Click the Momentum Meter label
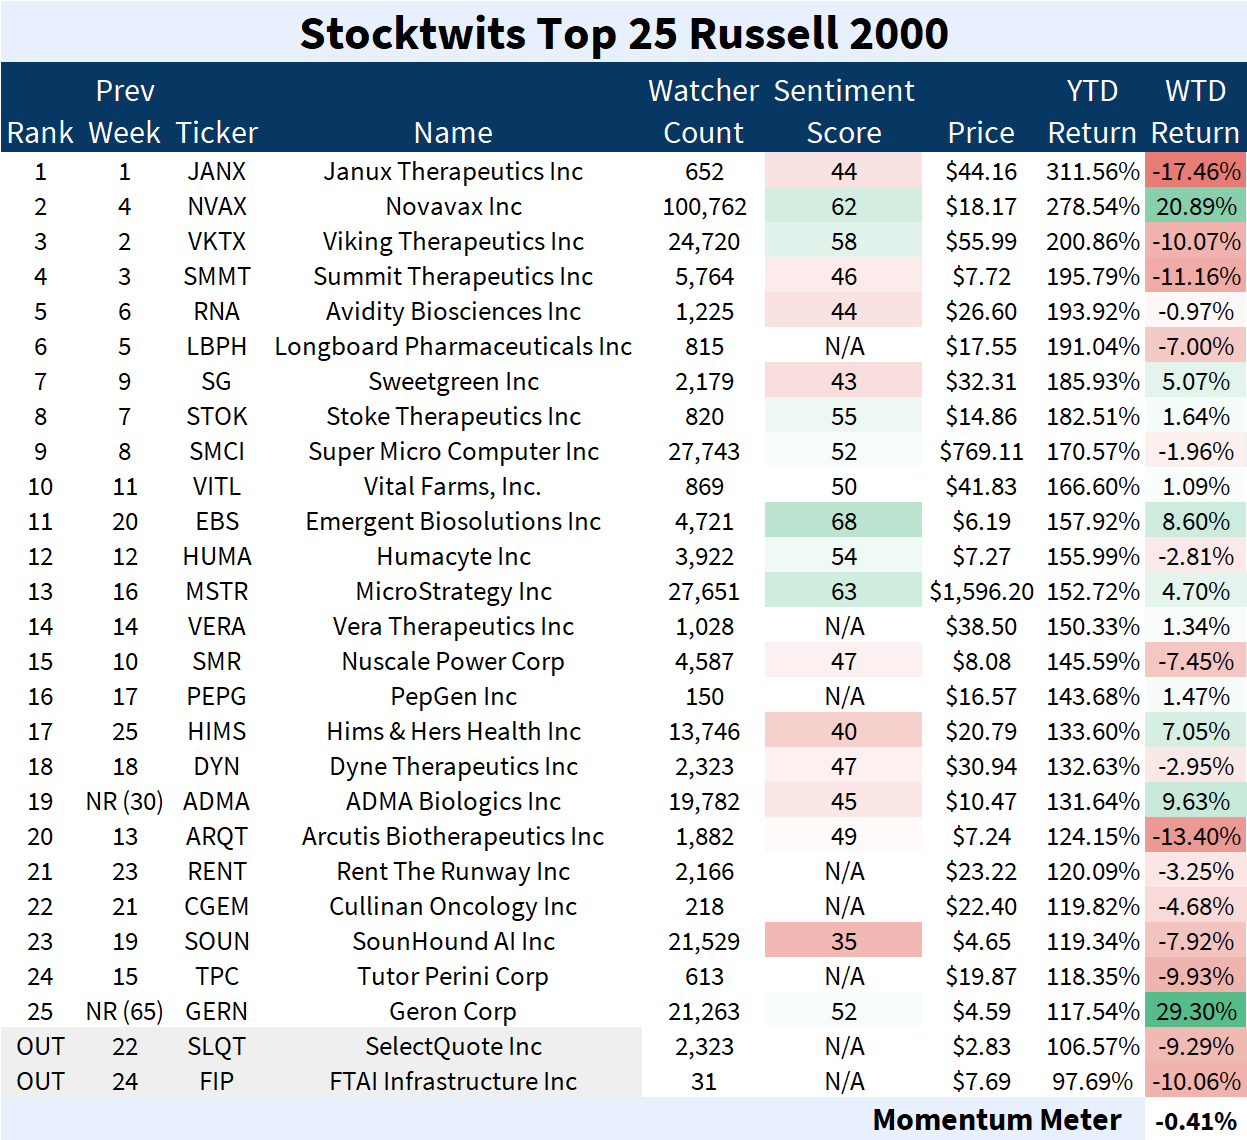 pos(996,1120)
